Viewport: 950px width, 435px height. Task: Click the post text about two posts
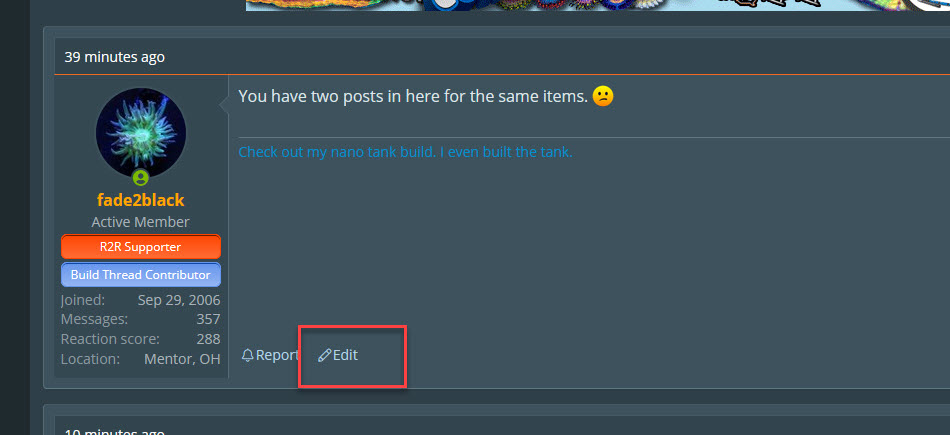tap(413, 96)
